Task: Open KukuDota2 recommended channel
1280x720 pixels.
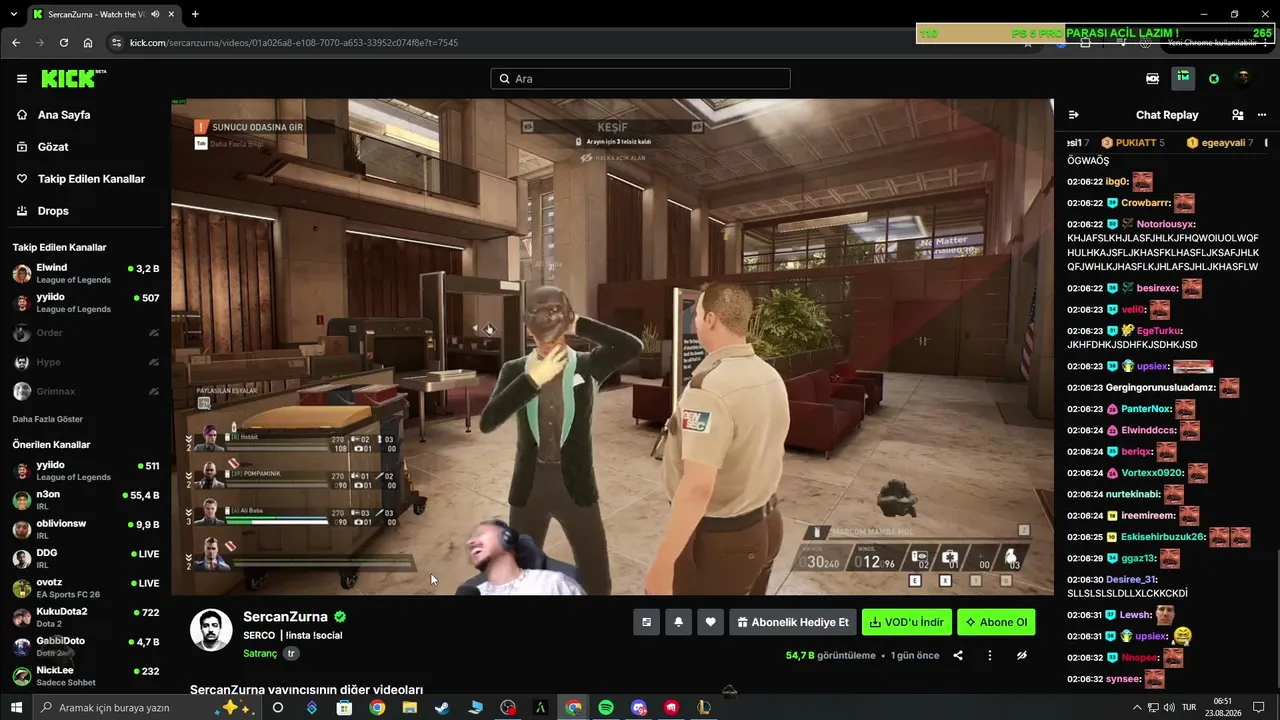Action: point(86,617)
